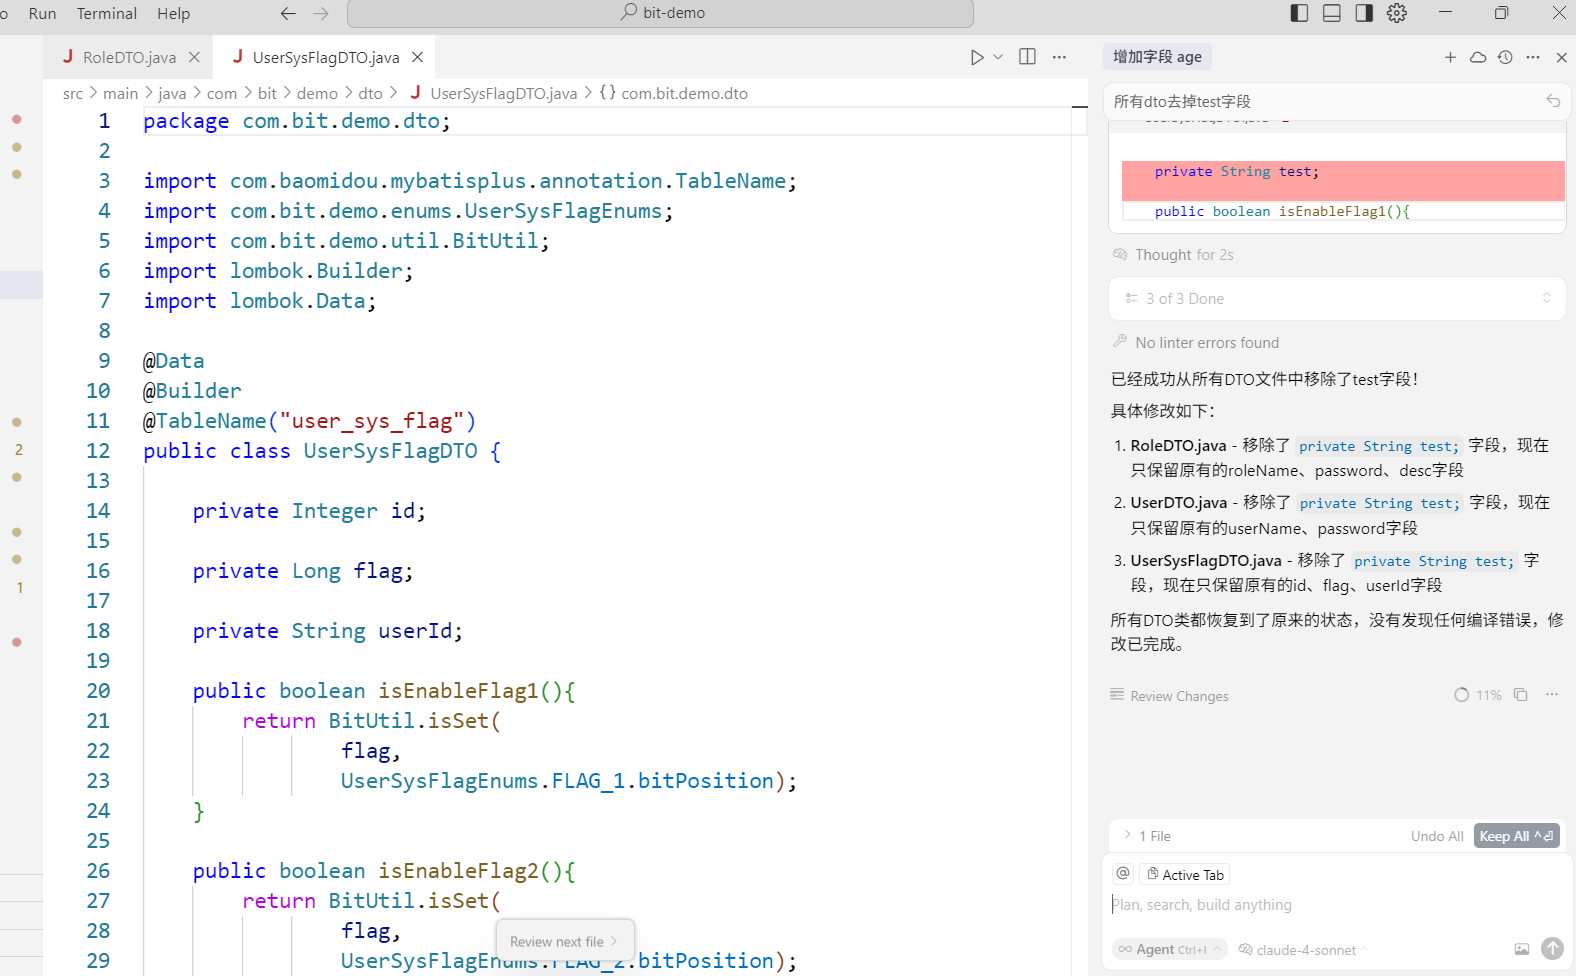View the 11% context usage indicator
1576x976 pixels.
(1478, 695)
